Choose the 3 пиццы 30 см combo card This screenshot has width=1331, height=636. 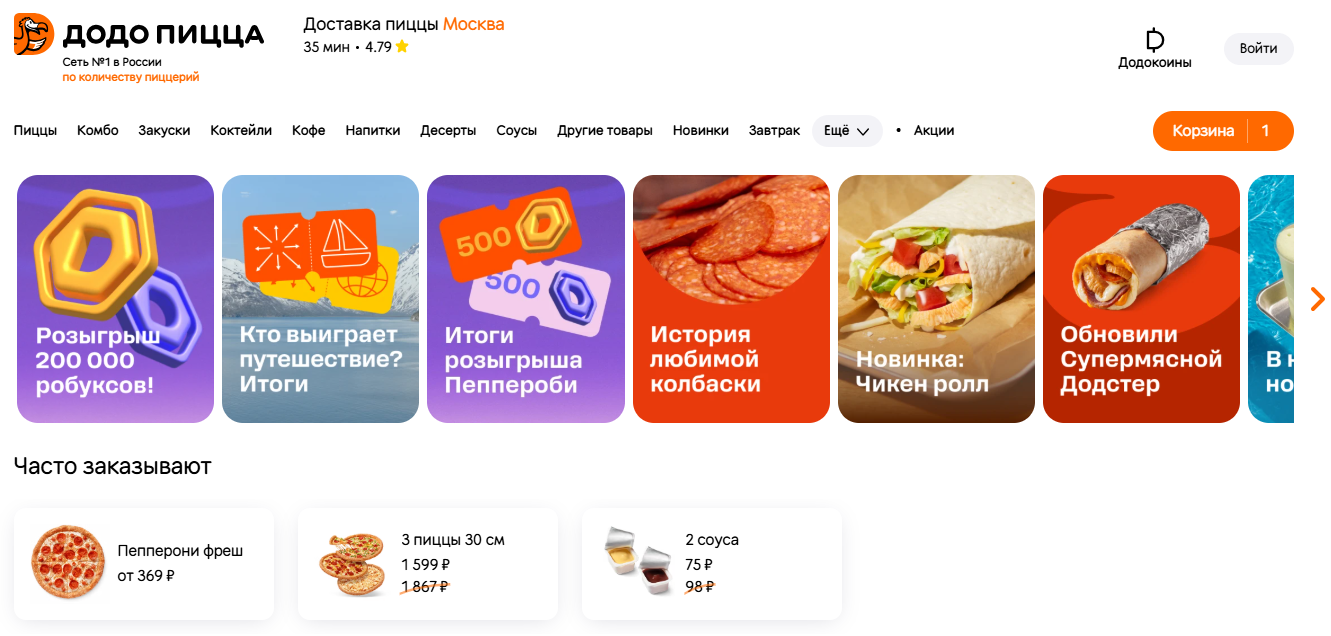428,564
